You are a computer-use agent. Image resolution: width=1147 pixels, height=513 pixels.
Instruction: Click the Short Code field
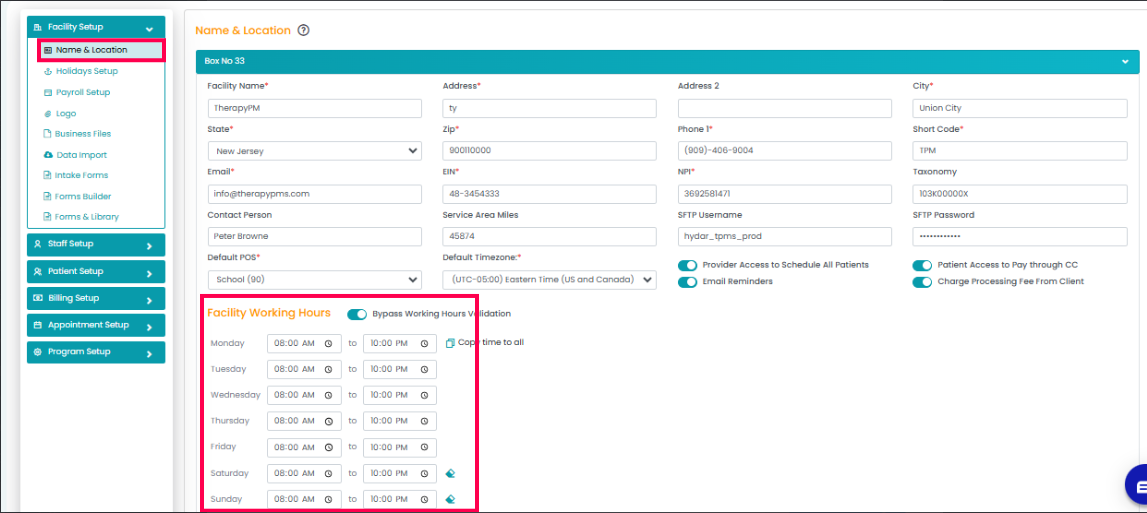(x=1020, y=151)
